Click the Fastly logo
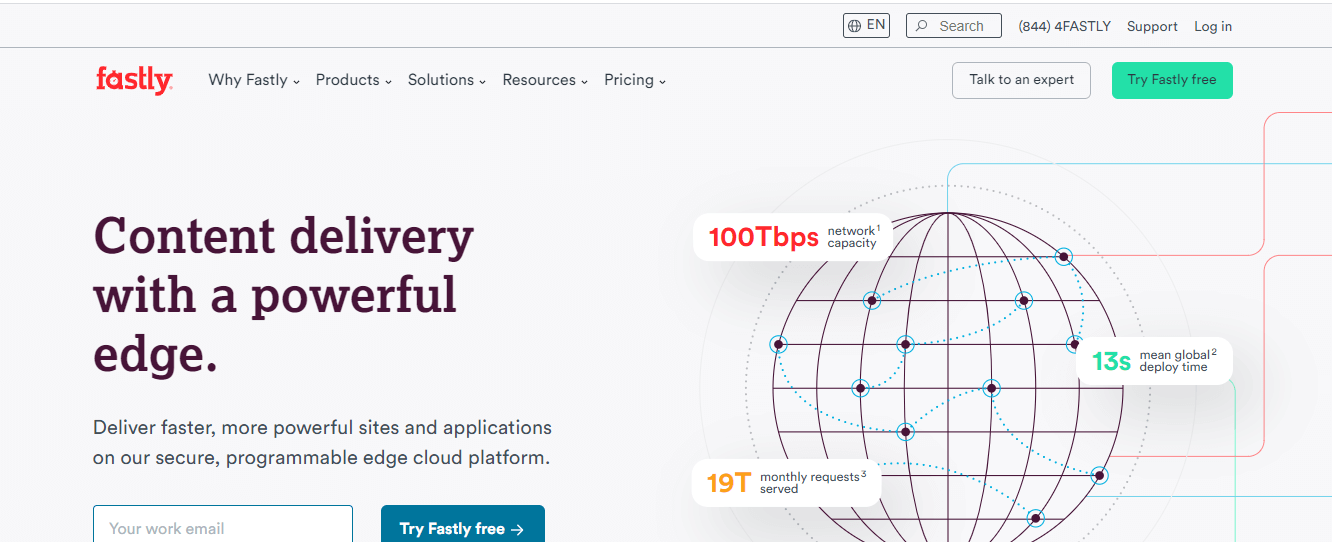Screen dimensions: 1332x542 pyautogui.click(x=134, y=79)
